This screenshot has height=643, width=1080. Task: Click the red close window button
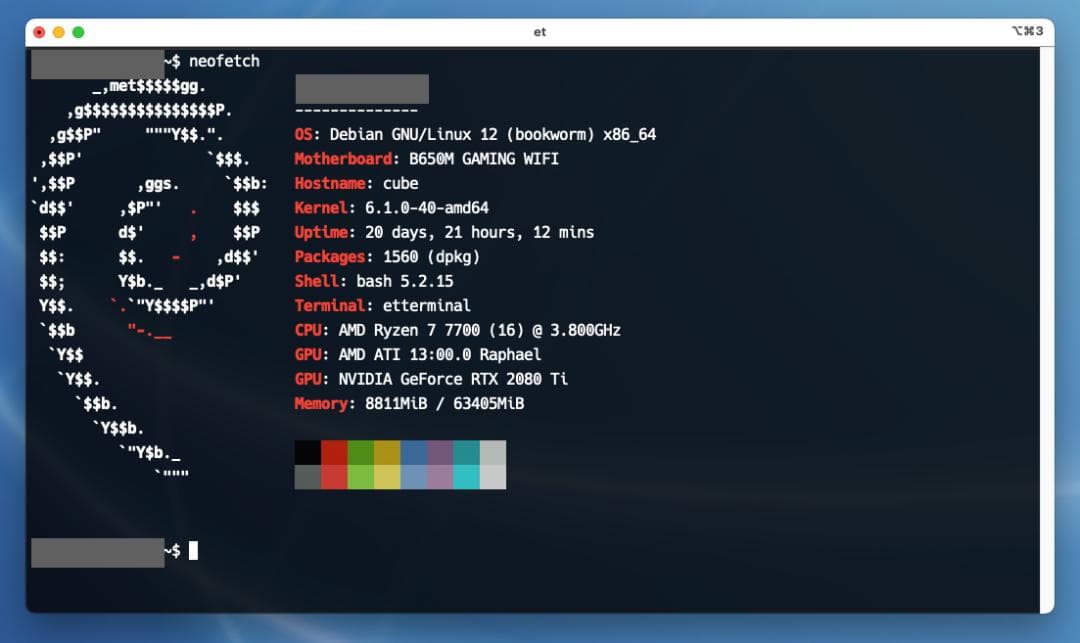click(x=40, y=32)
